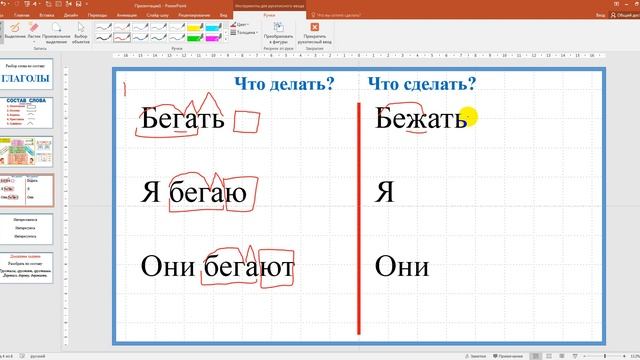Select the currently highlighted Бегать slide thumbnail
Viewport: 640px width, 360px height.
coord(26,191)
